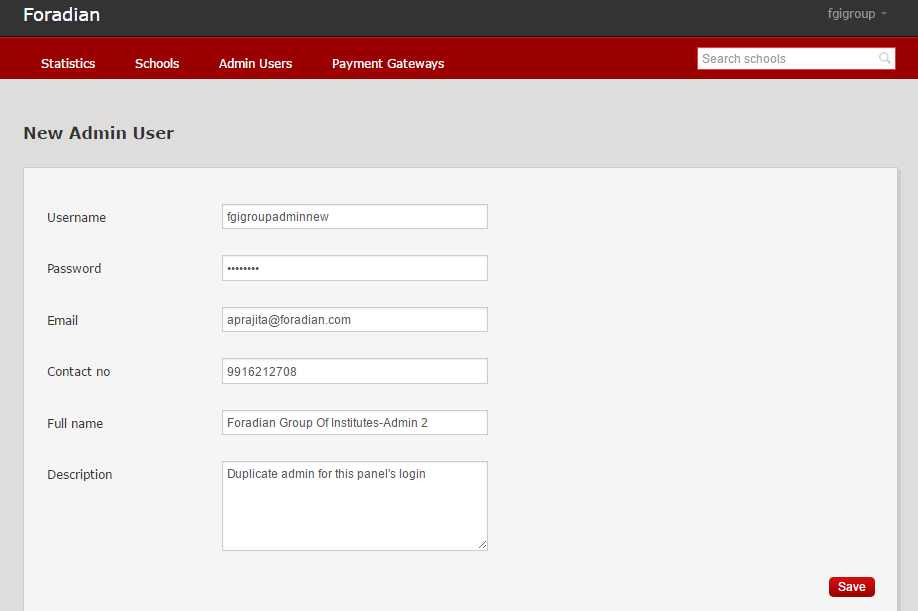
Task: Select the Email field with aprajita@foradian.com
Action: 354,319
